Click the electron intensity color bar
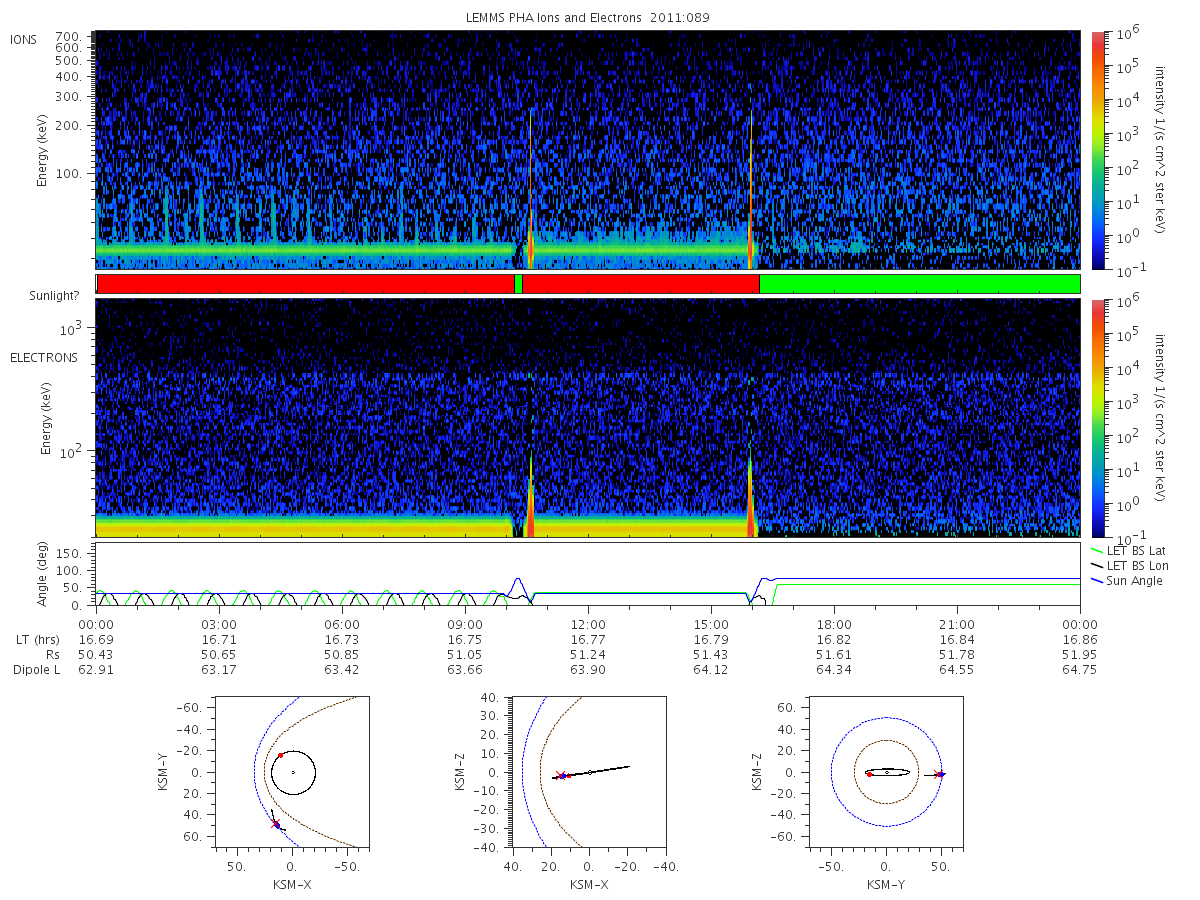The height and width of the screenshot is (900, 1200). point(1097,418)
